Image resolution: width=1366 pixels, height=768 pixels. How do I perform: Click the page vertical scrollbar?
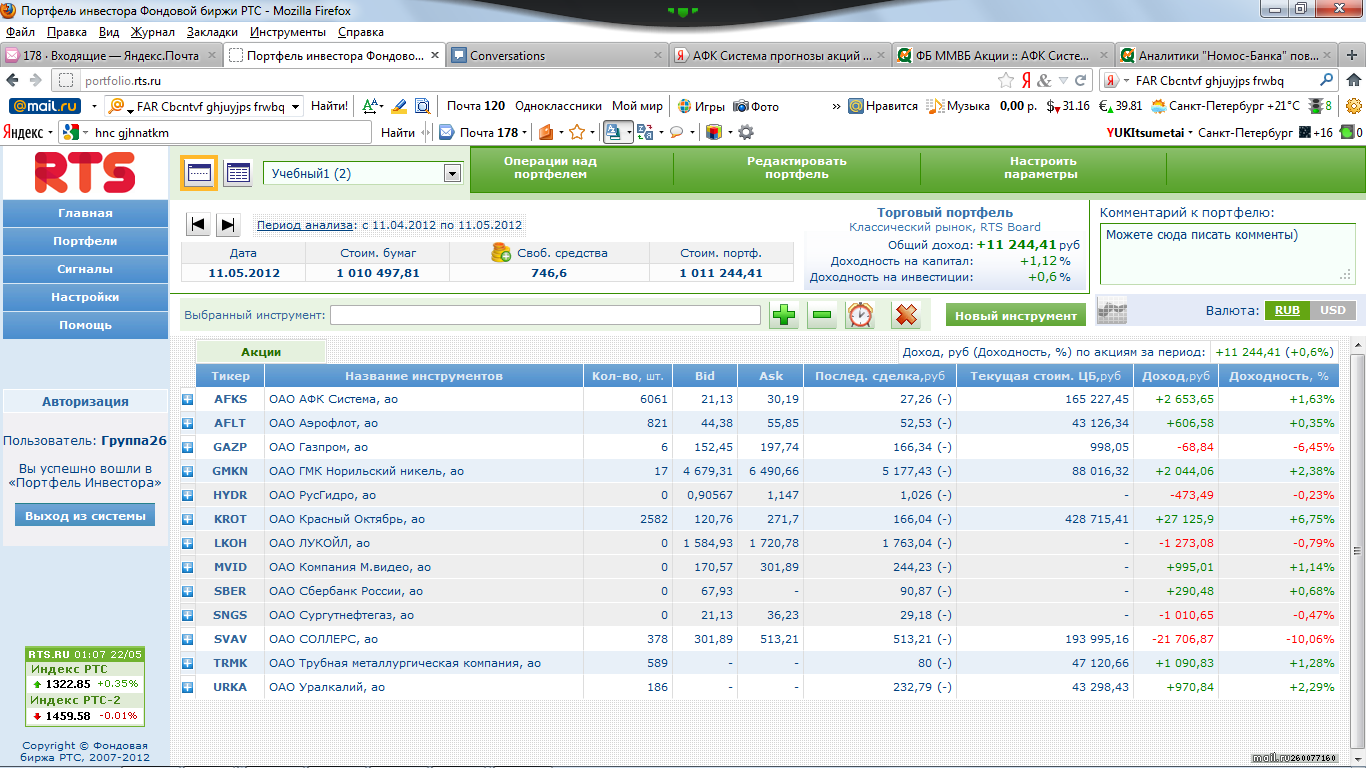coord(1357,550)
